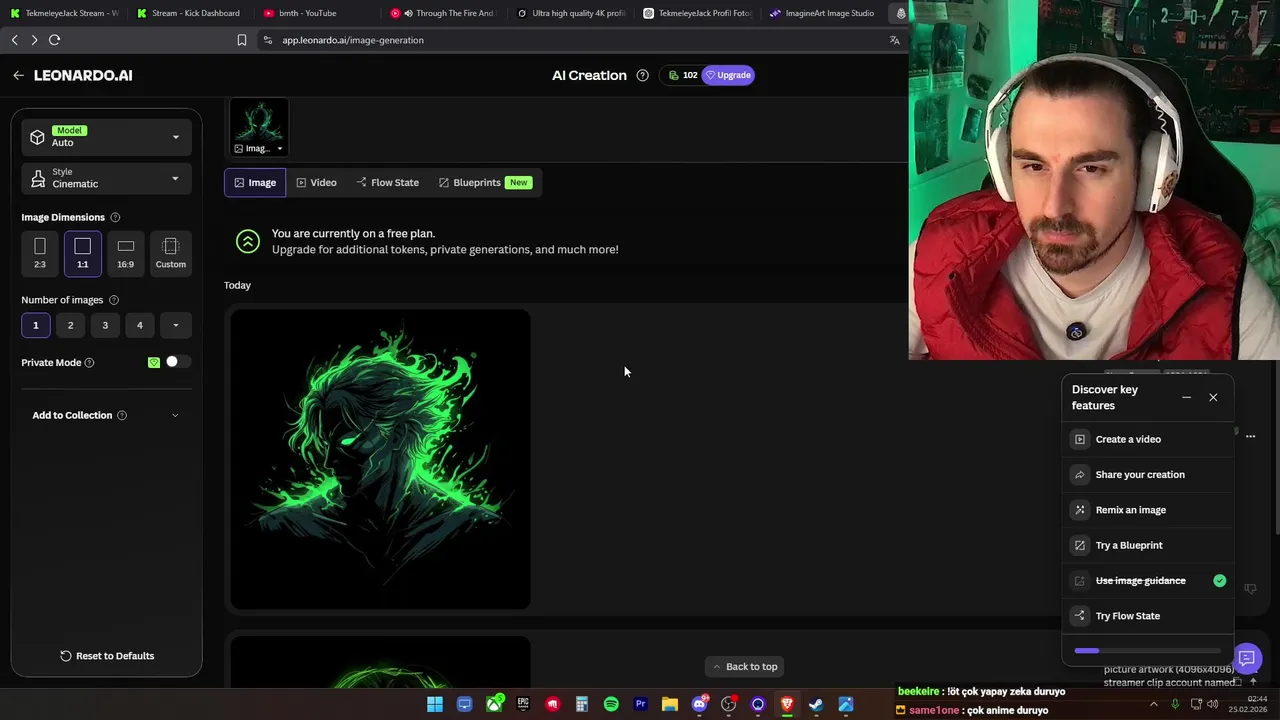Viewport: 1280px width, 720px height.
Task: Click the green premium badge beside Private Mode
Action: pos(154,362)
